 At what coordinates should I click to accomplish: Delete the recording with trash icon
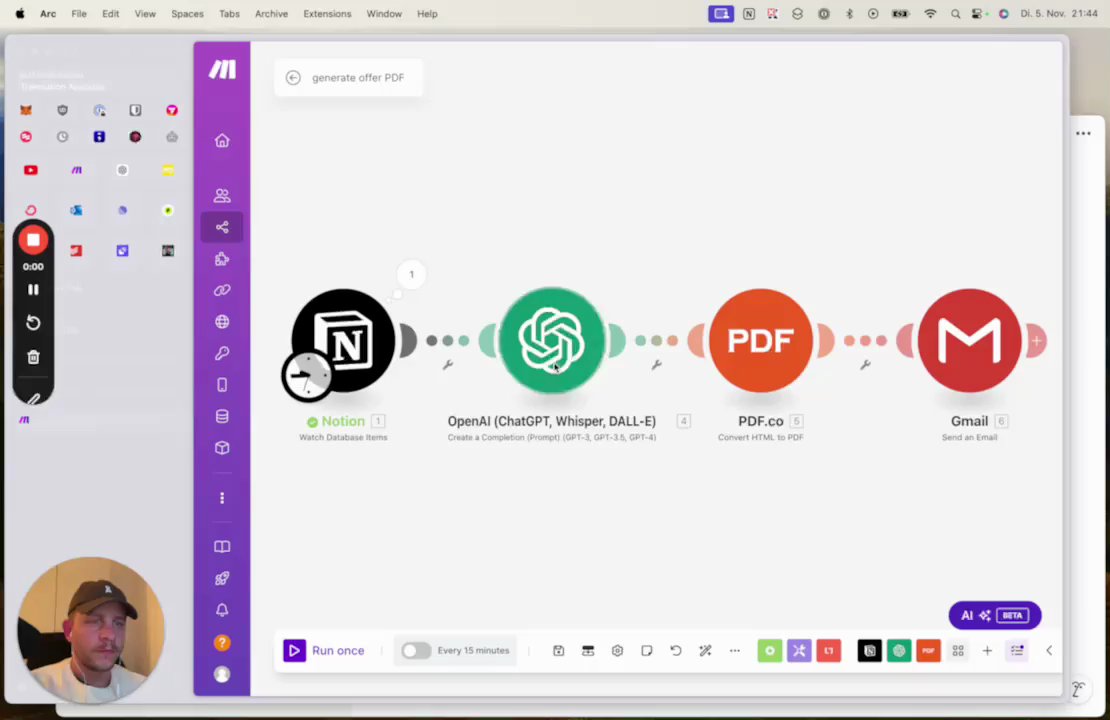(33, 358)
